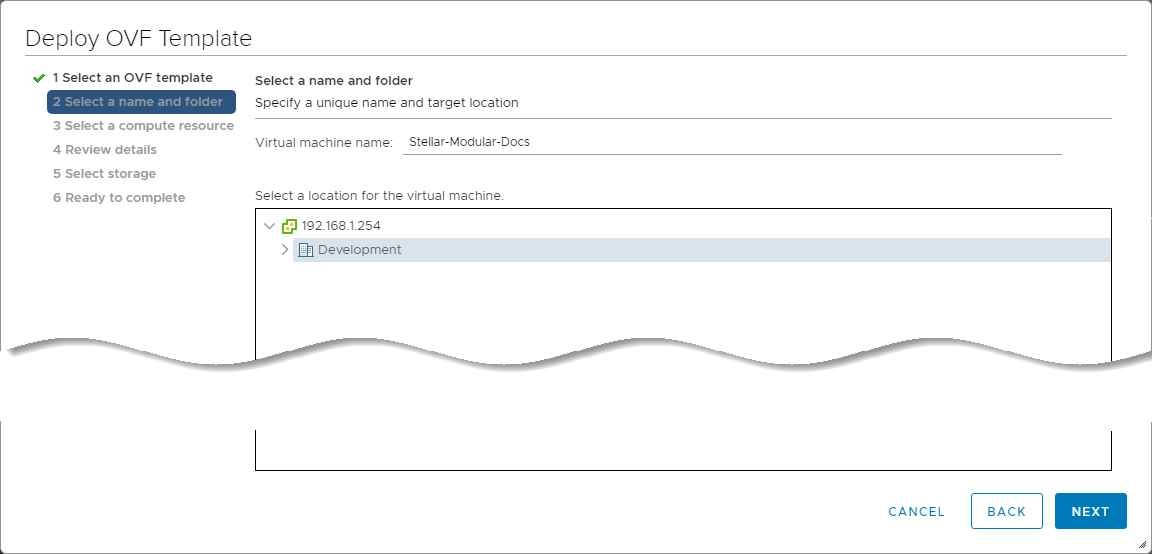Collapse the 192.168.1.254 tree node
The width and height of the screenshot is (1152, 554).
(269, 226)
